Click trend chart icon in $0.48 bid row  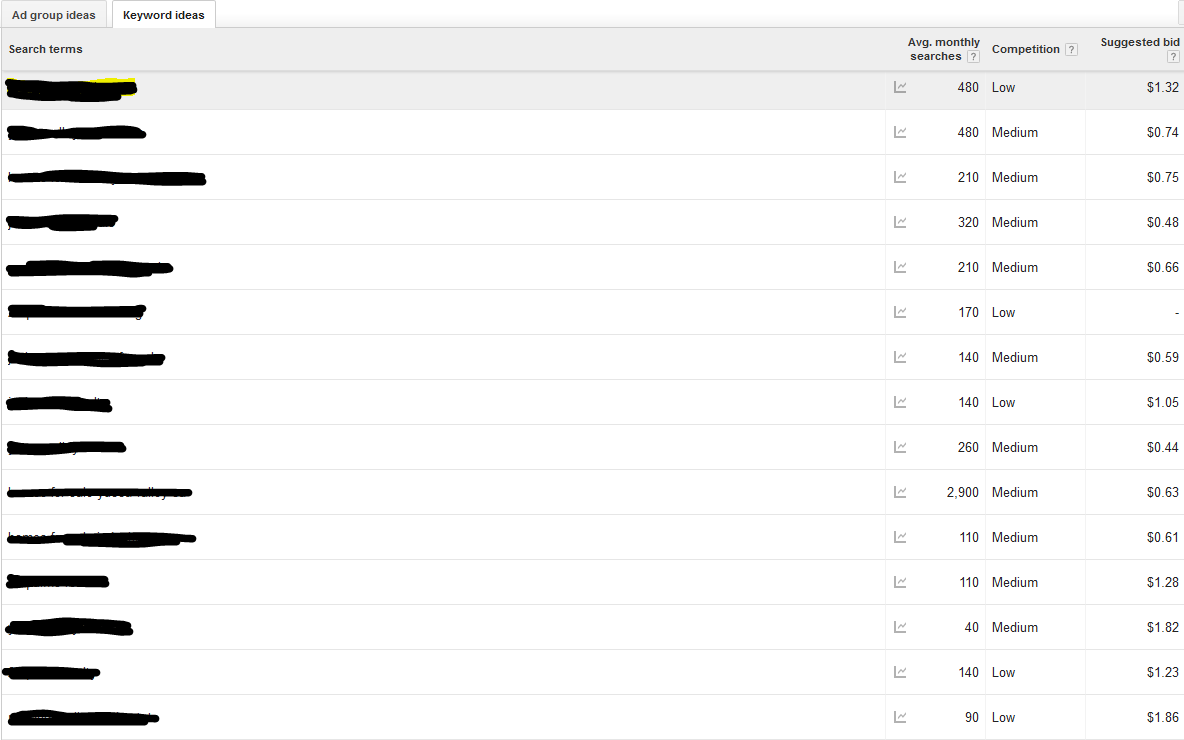(900, 222)
